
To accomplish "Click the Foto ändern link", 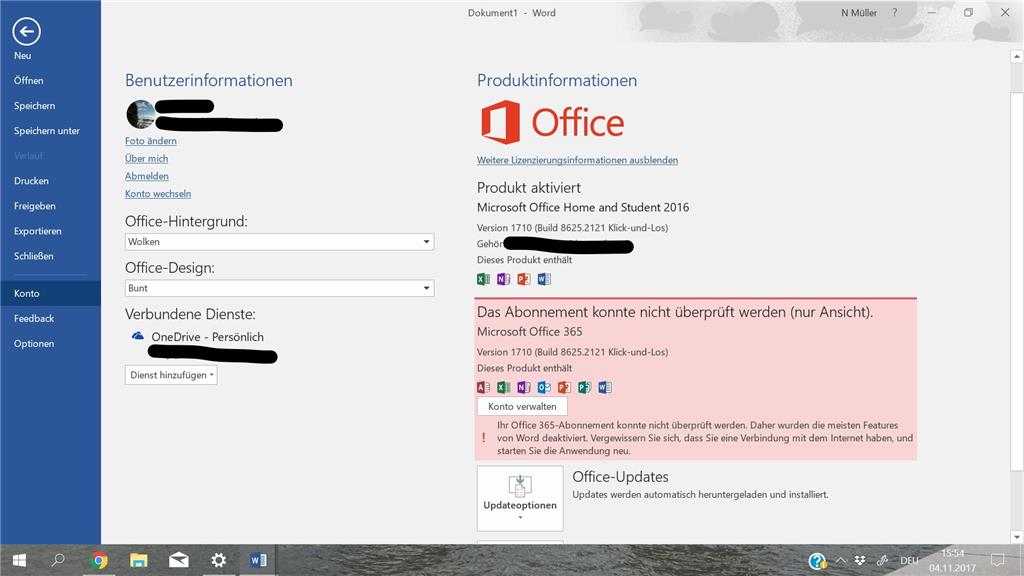I will (x=151, y=141).
